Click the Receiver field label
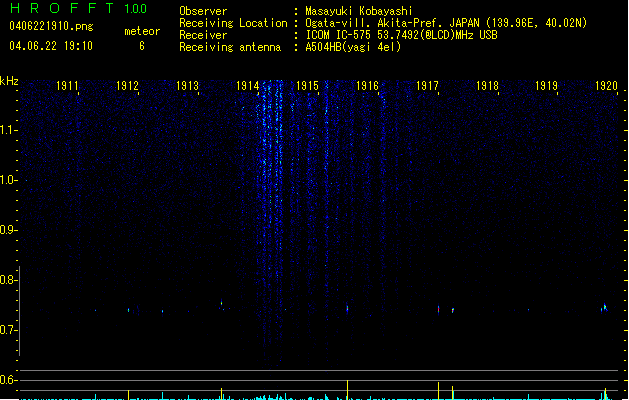 coord(203,35)
